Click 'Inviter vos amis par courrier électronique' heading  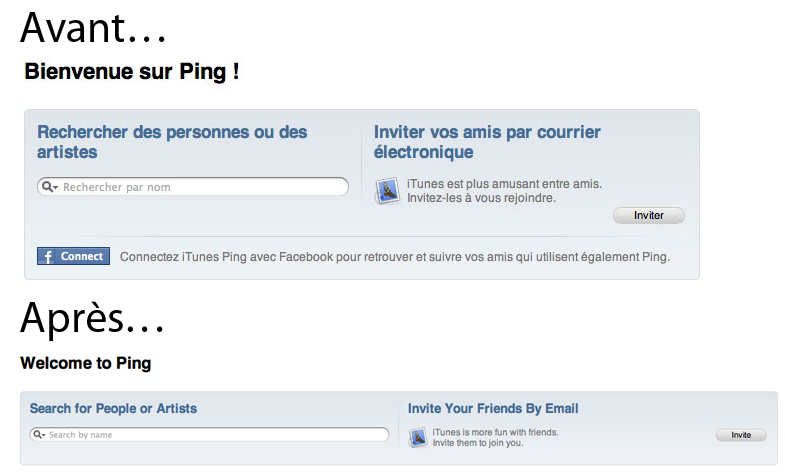487,142
